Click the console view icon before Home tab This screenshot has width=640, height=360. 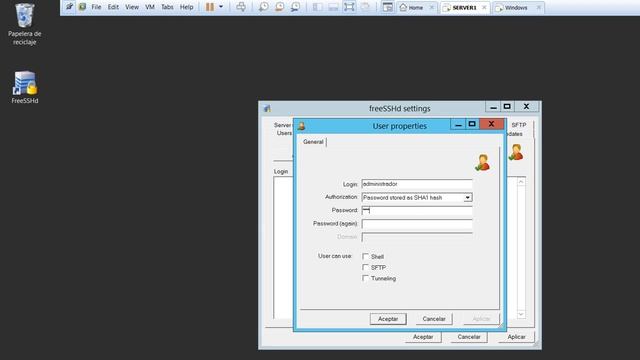click(388, 7)
